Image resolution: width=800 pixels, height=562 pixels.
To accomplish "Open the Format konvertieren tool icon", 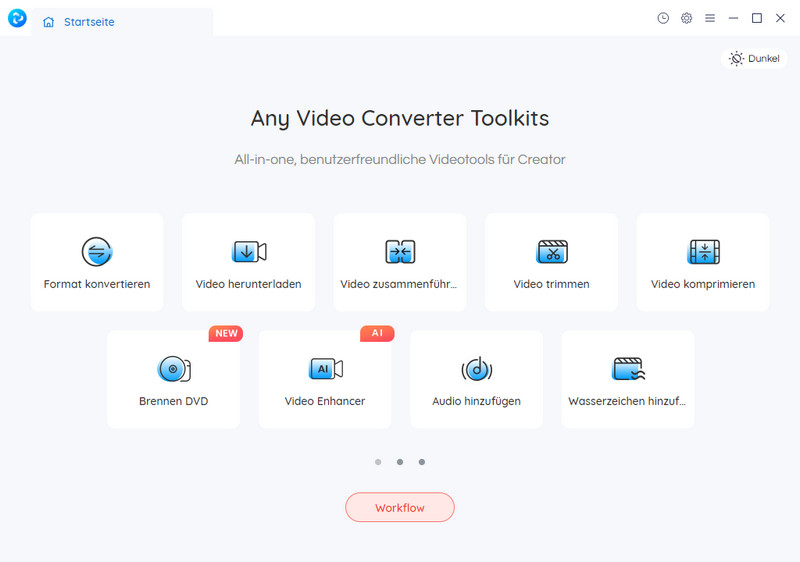I will tap(97, 251).
